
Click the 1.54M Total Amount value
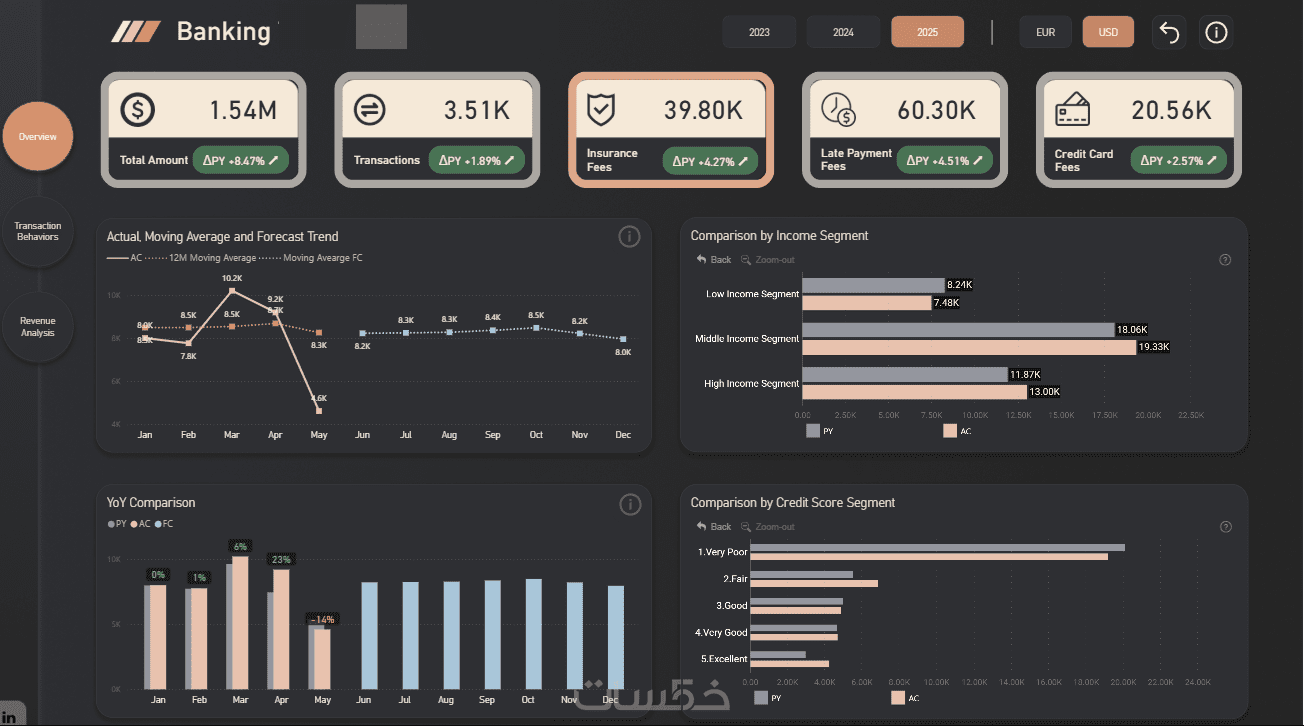[243, 110]
